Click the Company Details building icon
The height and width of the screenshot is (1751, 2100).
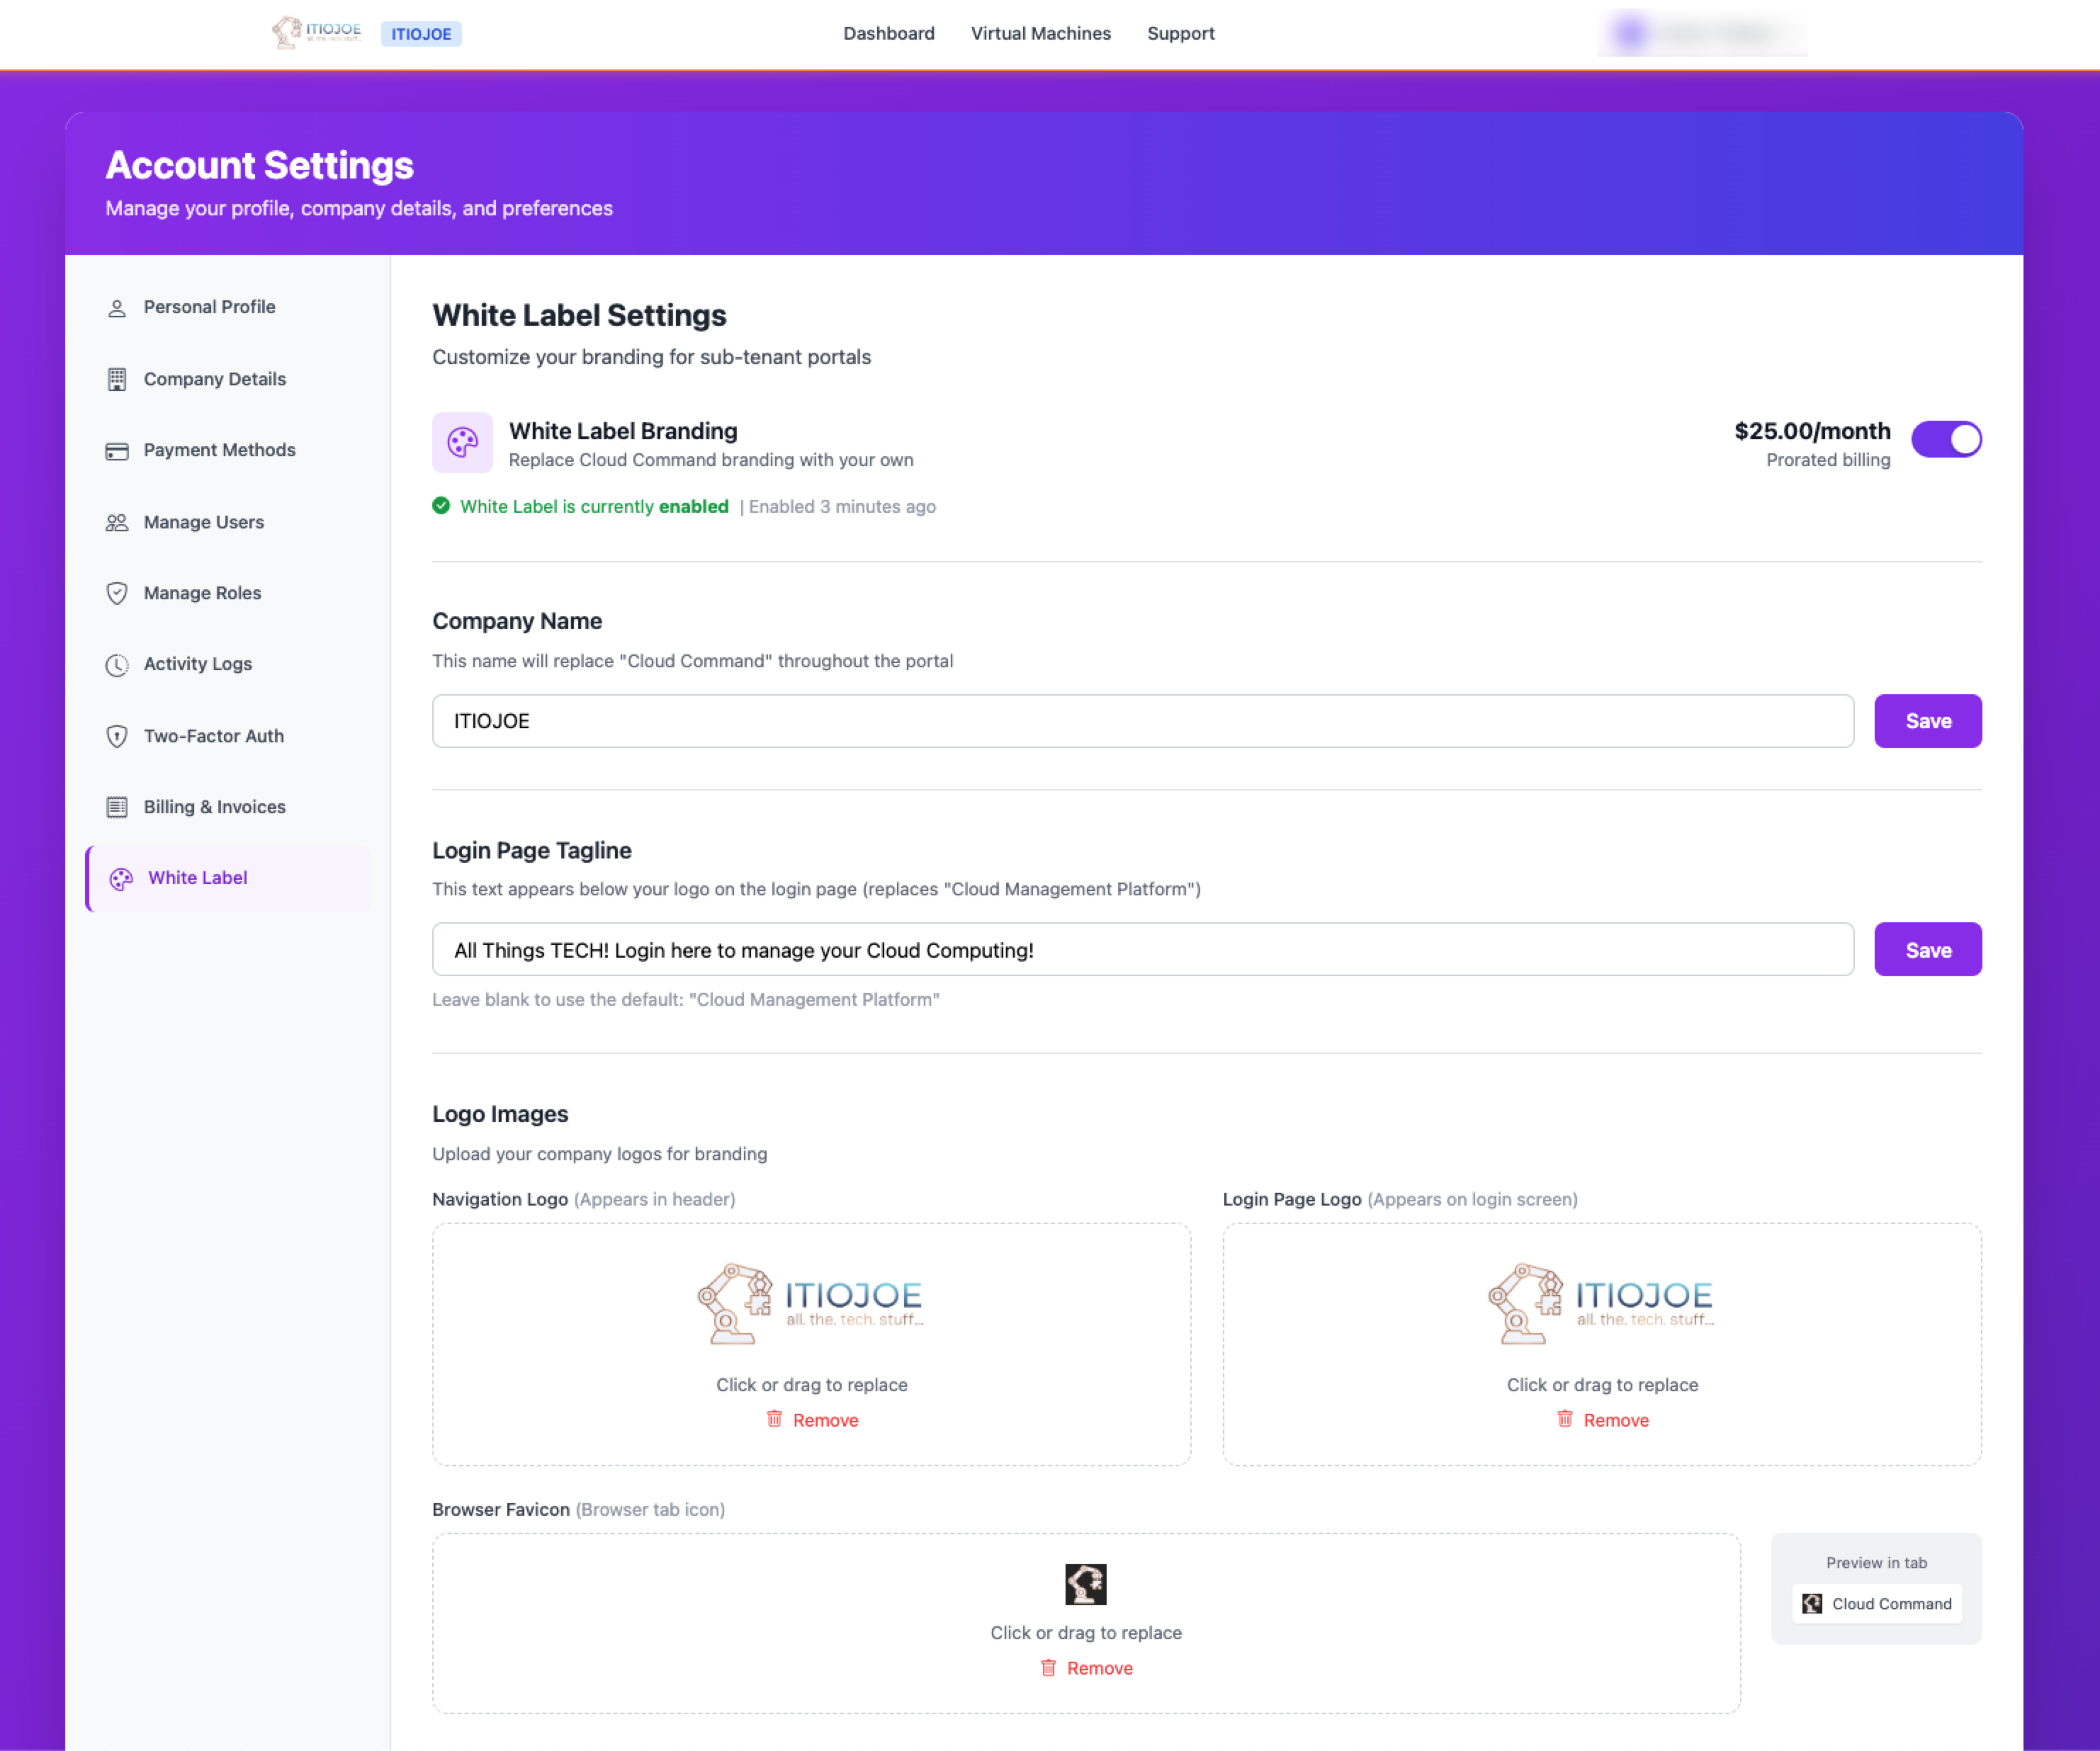point(117,379)
